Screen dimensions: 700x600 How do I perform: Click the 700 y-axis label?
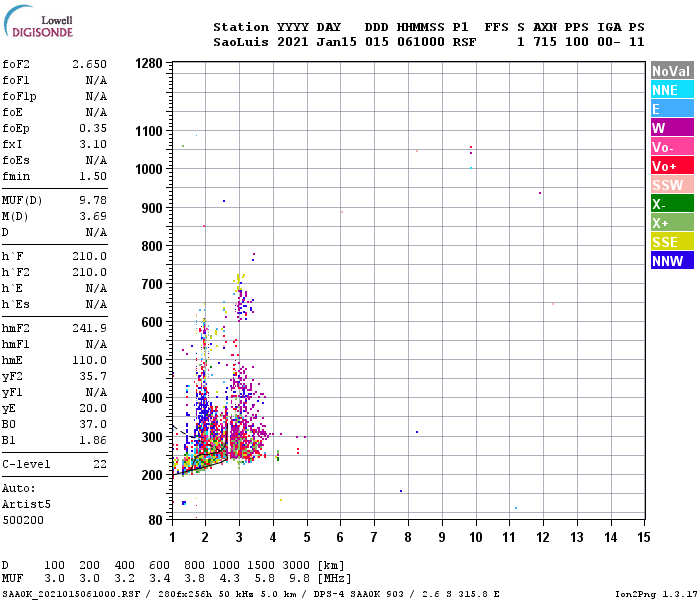click(152, 284)
